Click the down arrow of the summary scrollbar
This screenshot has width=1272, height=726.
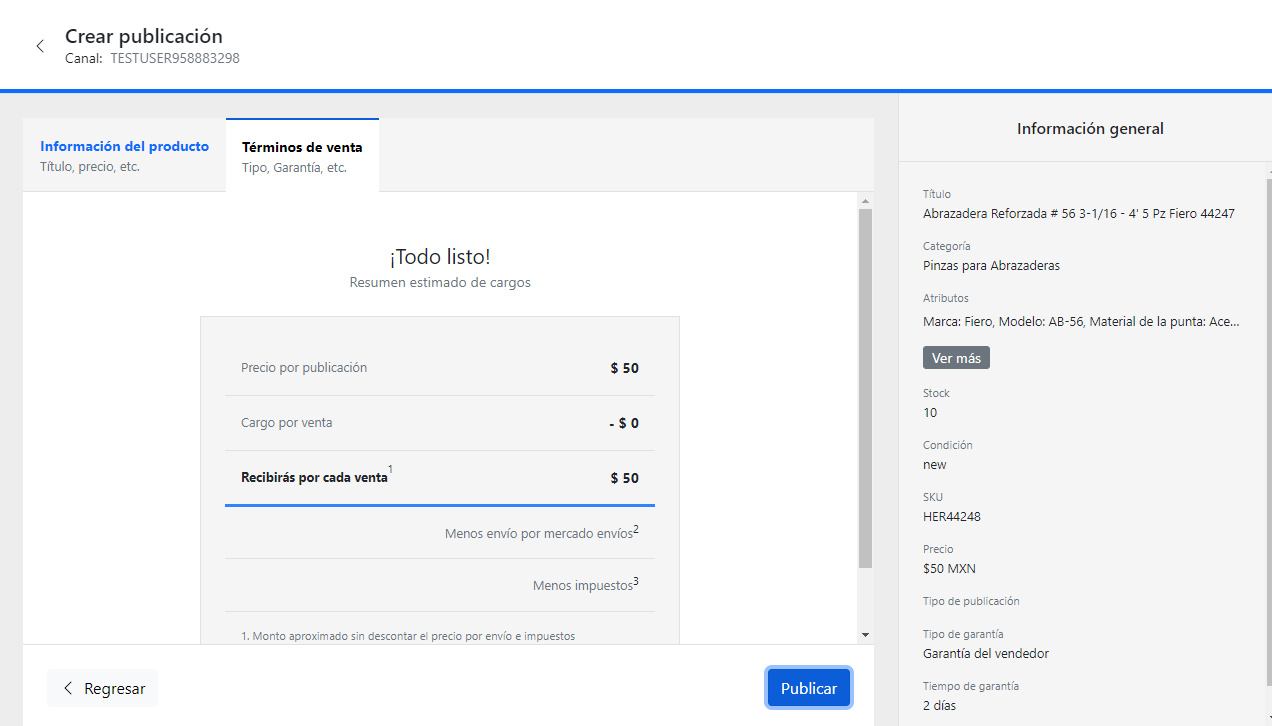[865, 635]
